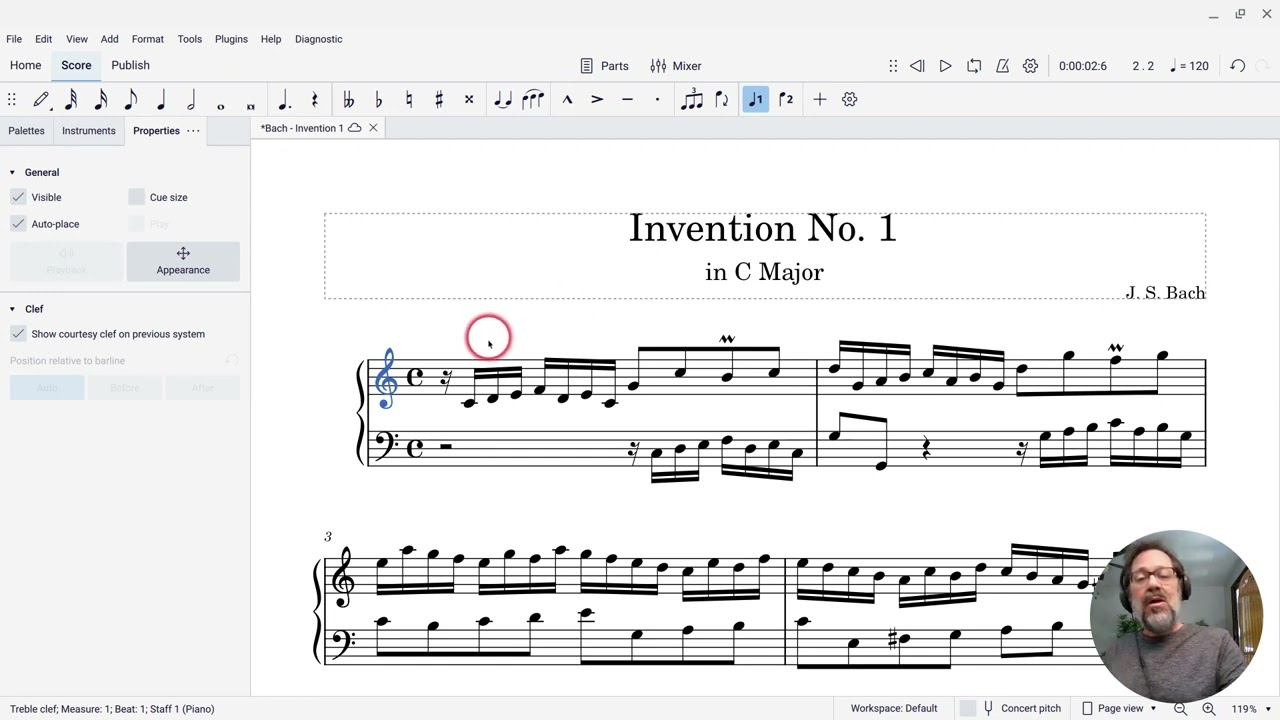The height and width of the screenshot is (720, 1280).
Task: Toggle Voice 1 button
Action: tap(756, 100)
